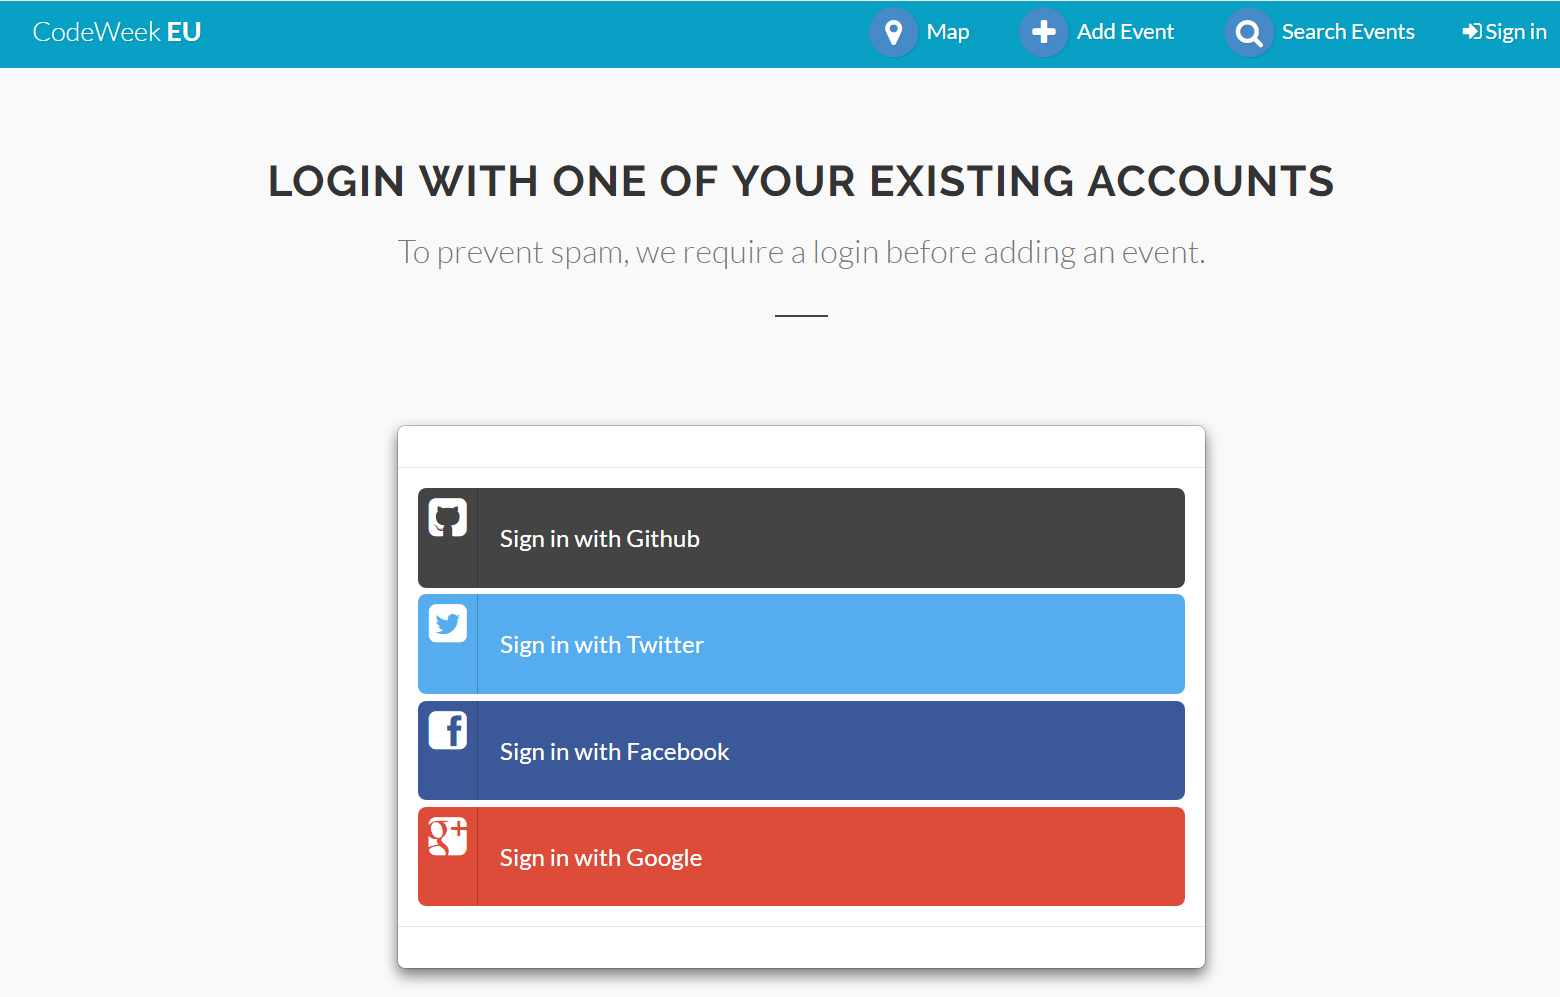This screenshot has height=997, width=1560.
Task: Go to Search Events in navbar
Action: 1348,32
